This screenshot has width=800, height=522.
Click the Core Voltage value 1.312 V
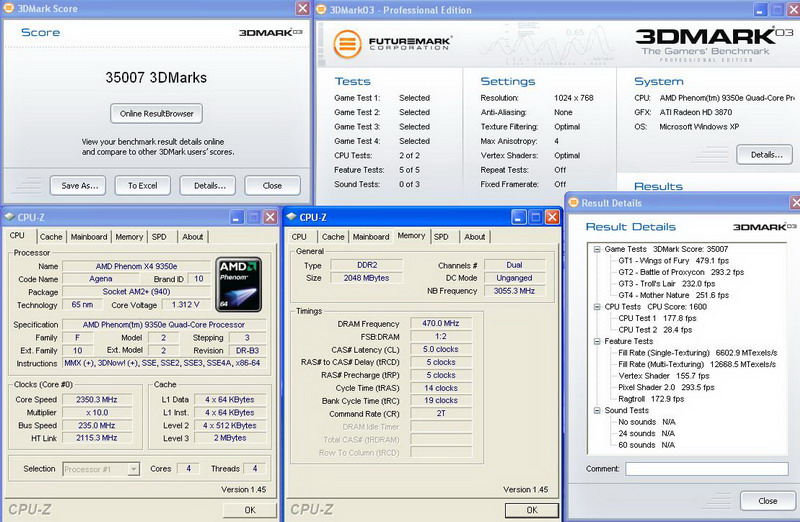tap(185, 305)
